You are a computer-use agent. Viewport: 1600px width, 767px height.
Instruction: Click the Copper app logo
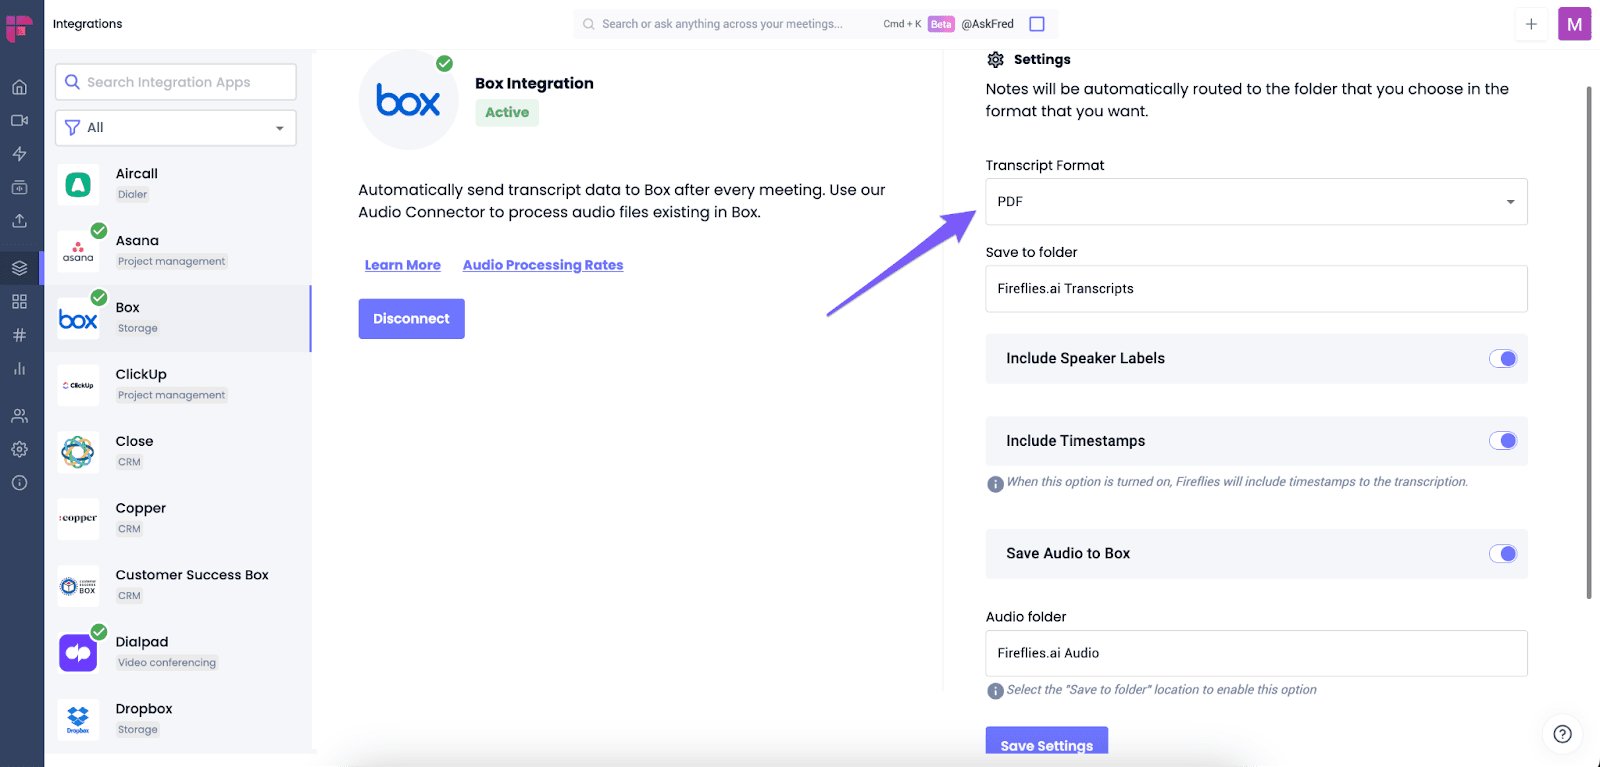[x=78, y=519]
